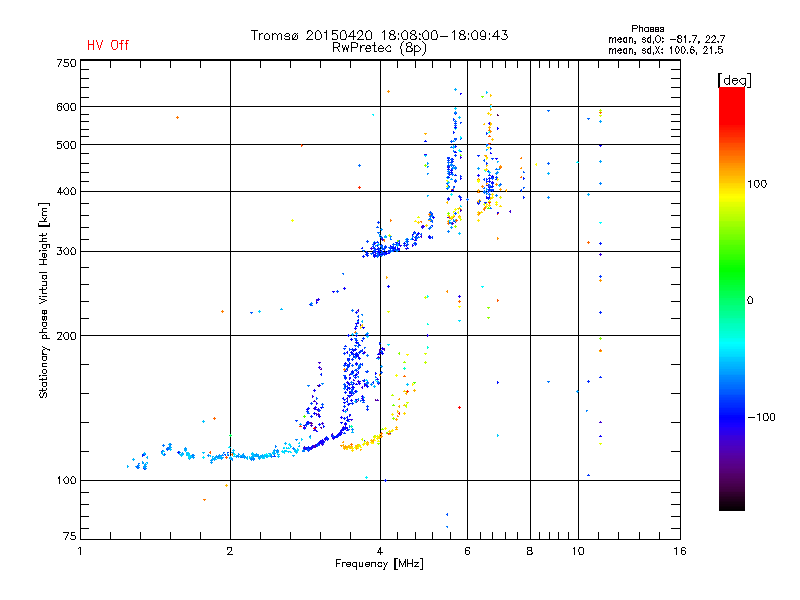The height and width of the screenshot is (600, 800).
Task: Click the 'Frequency [MHz]' axis title
Action: point(379,564)
